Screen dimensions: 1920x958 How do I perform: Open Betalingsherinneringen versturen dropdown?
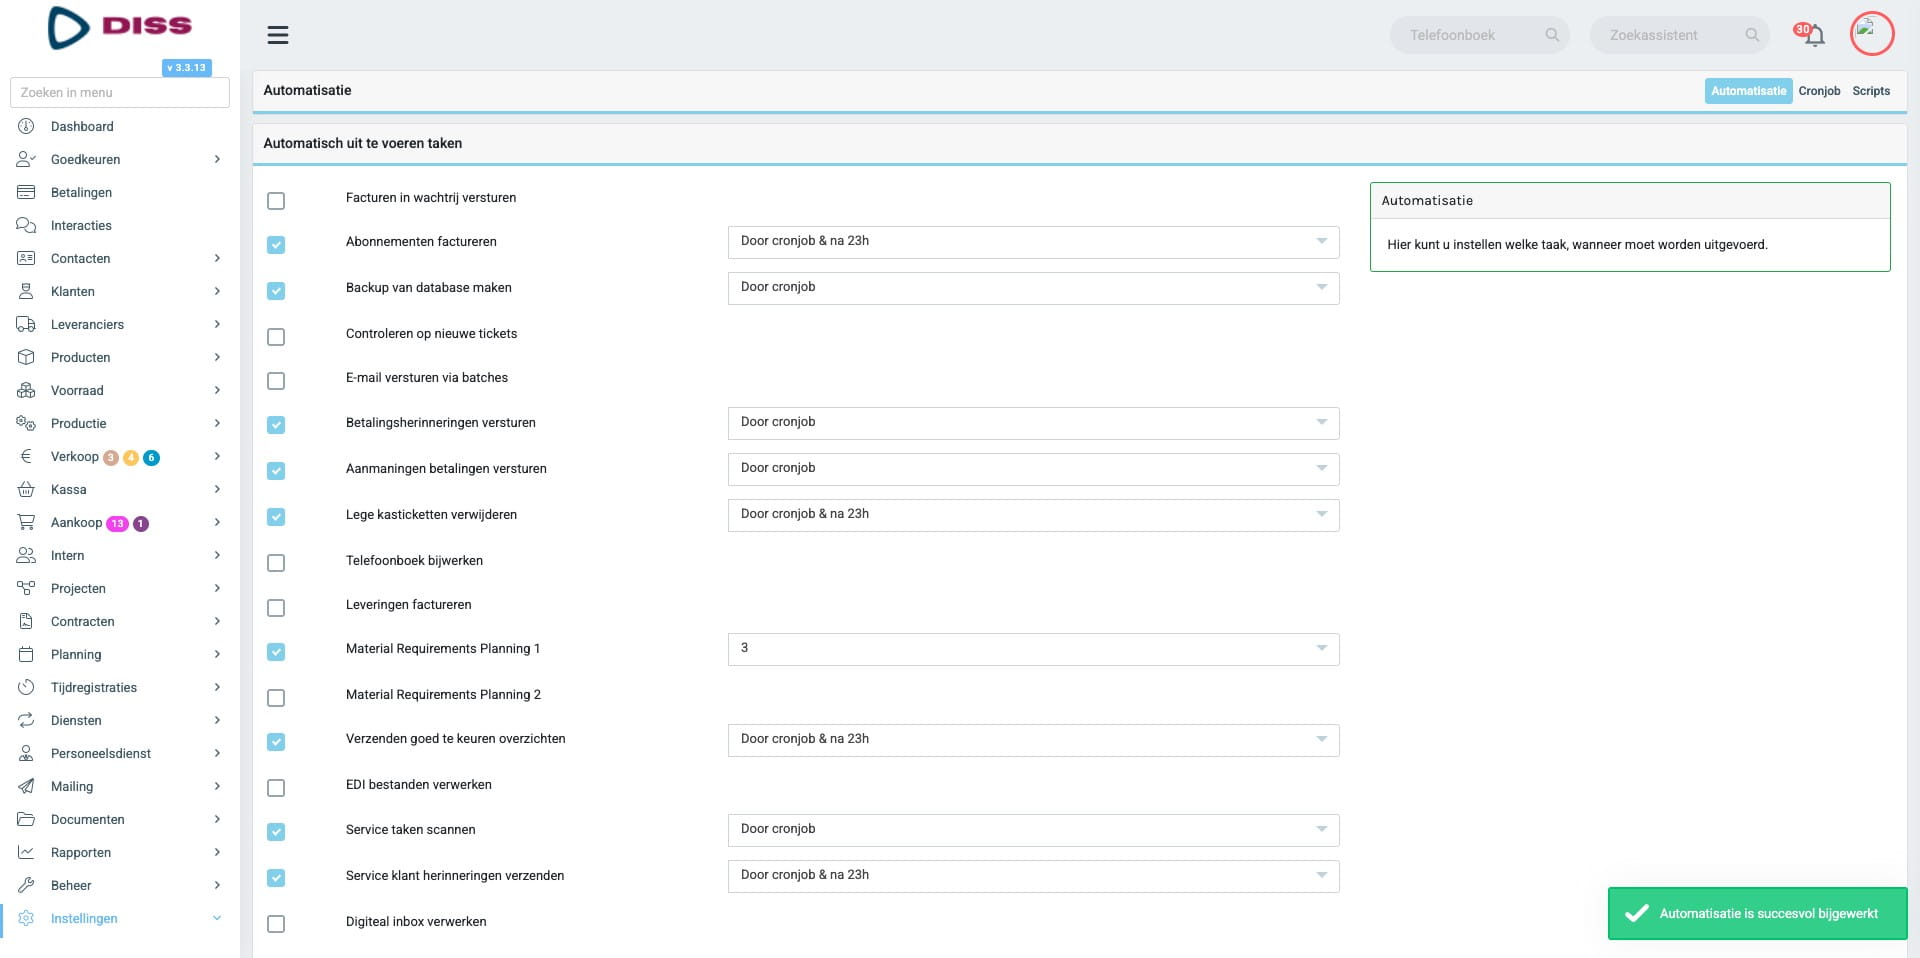coord(1033,423)
